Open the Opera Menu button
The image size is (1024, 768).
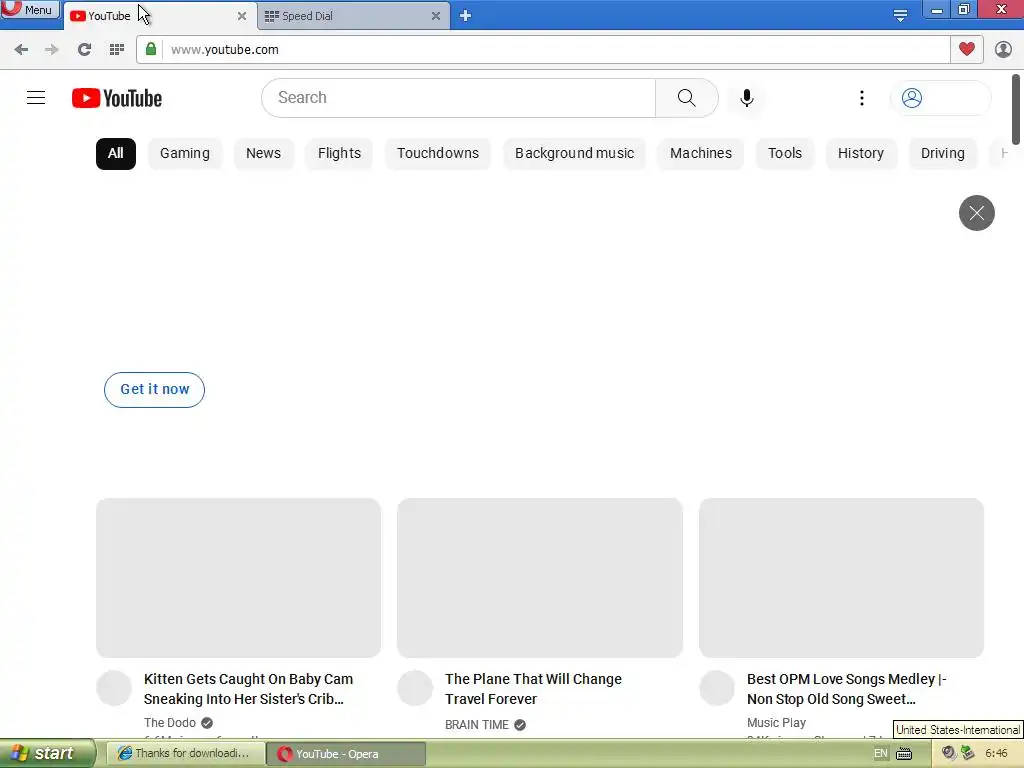click(30, 9)
